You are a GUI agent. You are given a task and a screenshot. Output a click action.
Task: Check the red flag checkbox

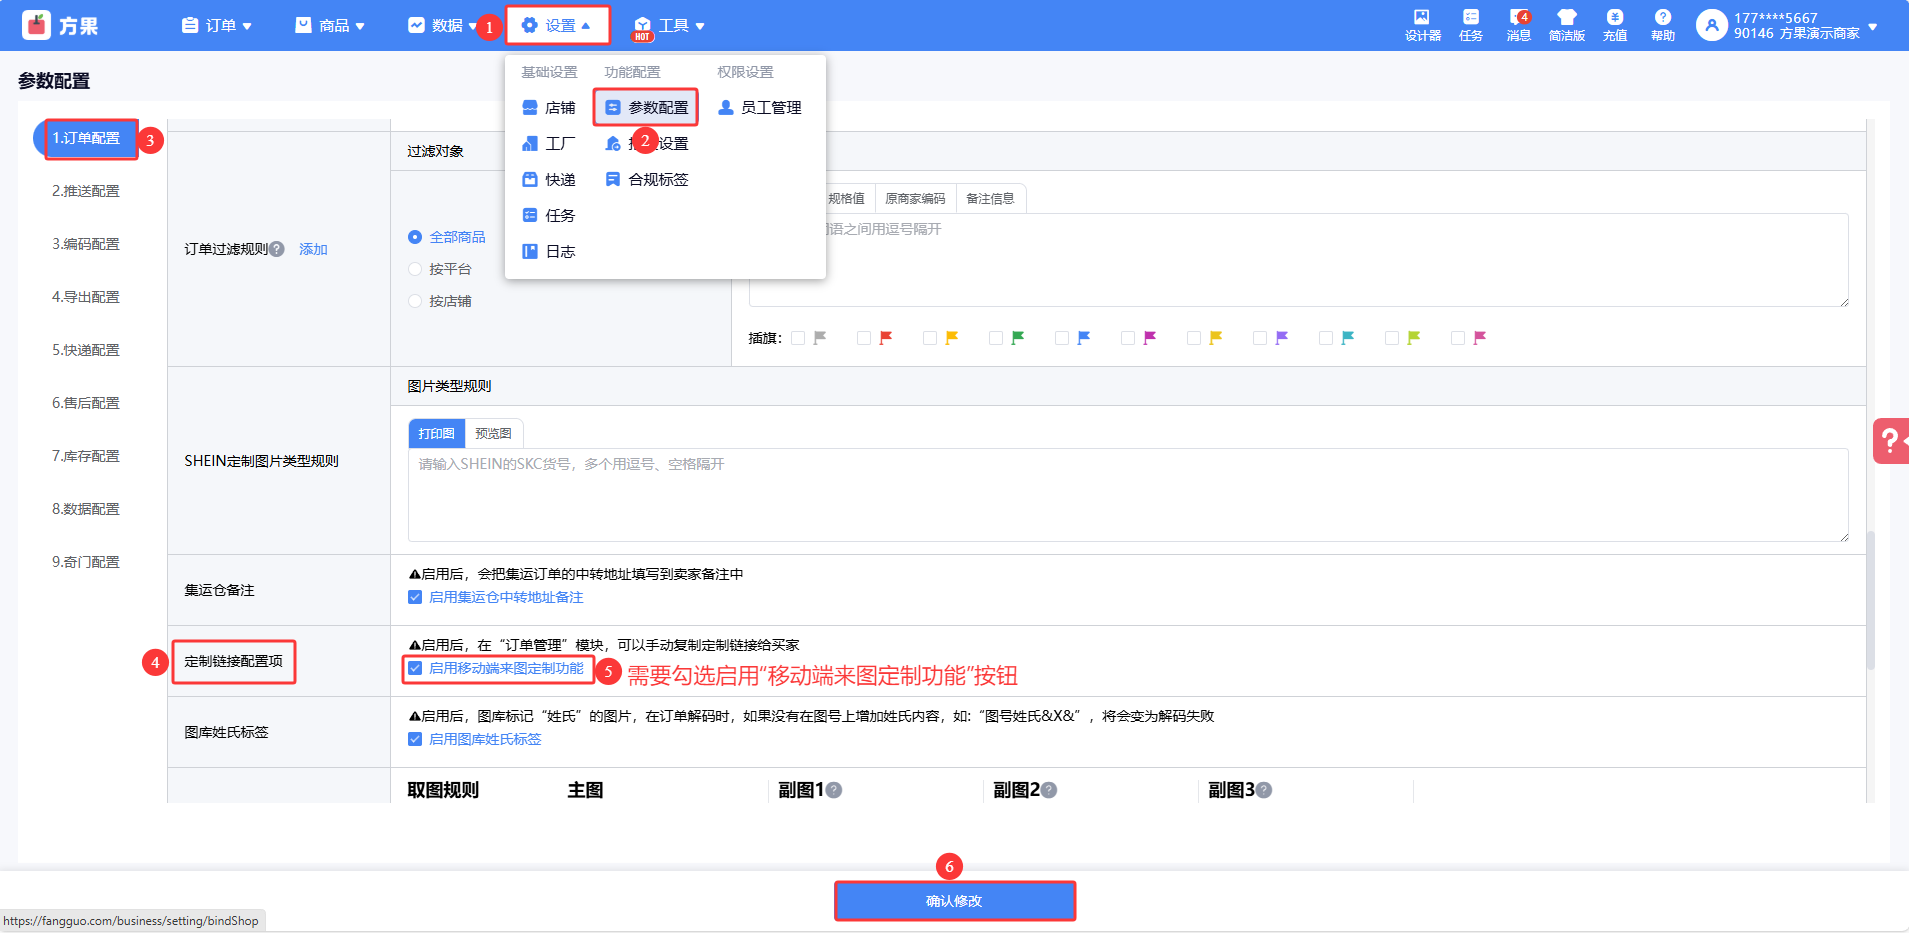click(x=863, y=338)
